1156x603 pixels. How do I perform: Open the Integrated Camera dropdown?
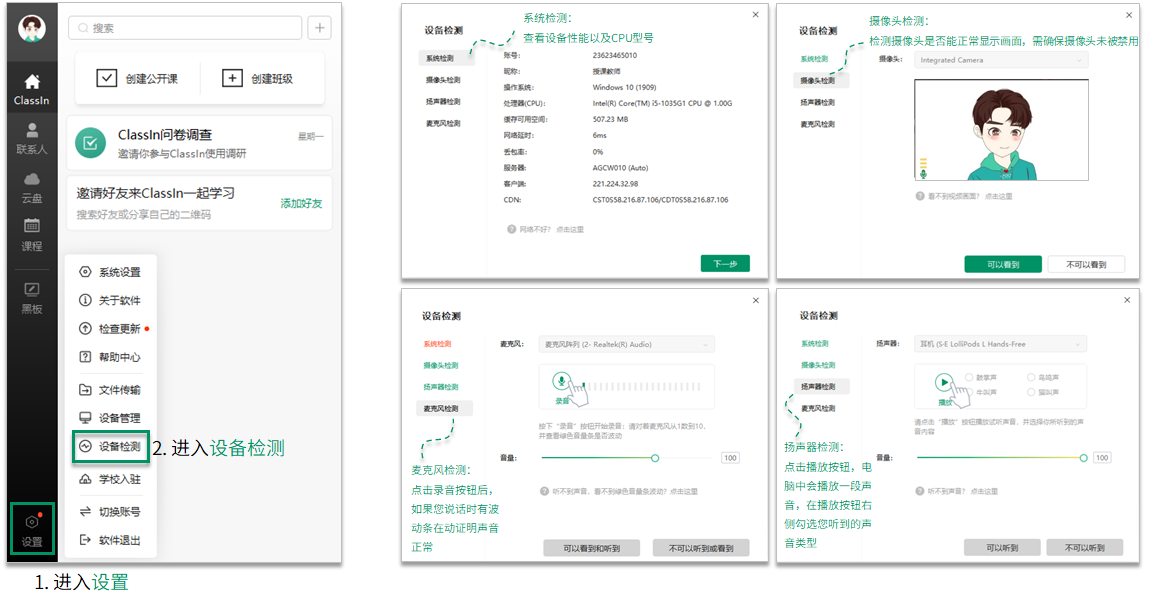1001,60
